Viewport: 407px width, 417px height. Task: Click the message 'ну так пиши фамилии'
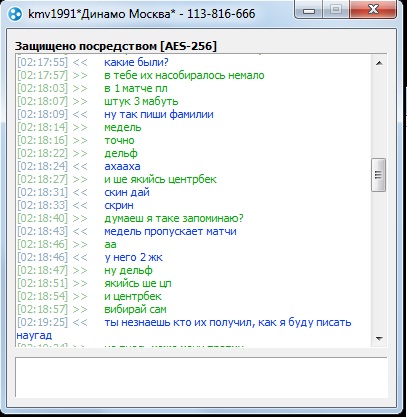159,114
